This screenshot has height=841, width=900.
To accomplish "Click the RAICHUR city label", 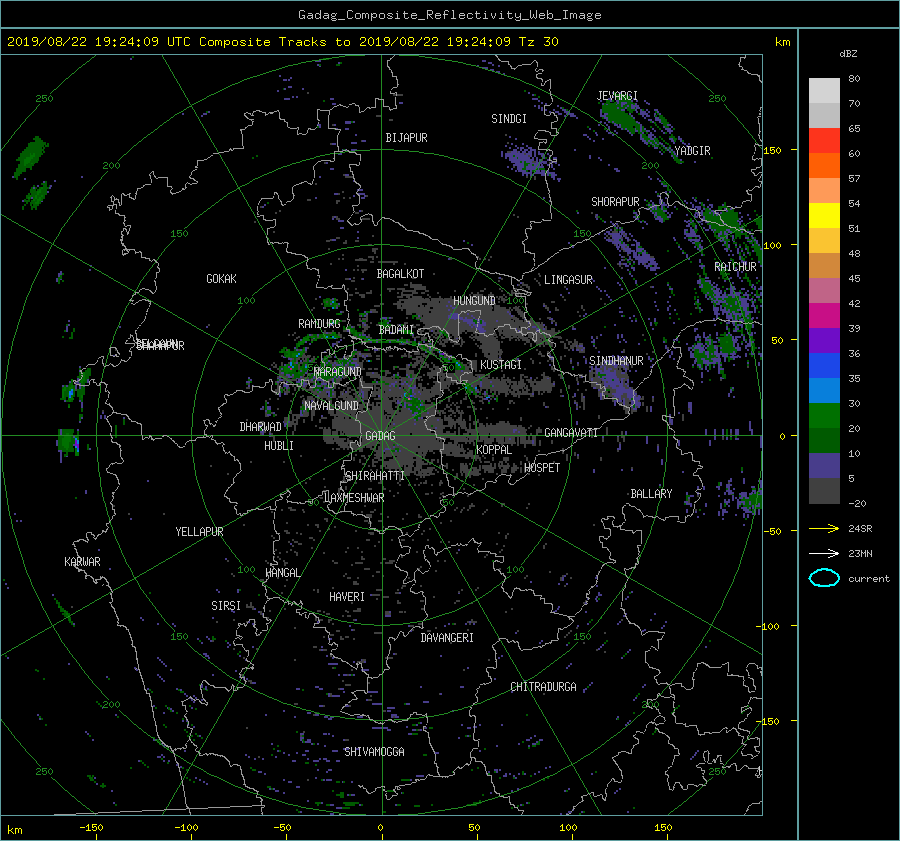I will [x=735, y=267].
